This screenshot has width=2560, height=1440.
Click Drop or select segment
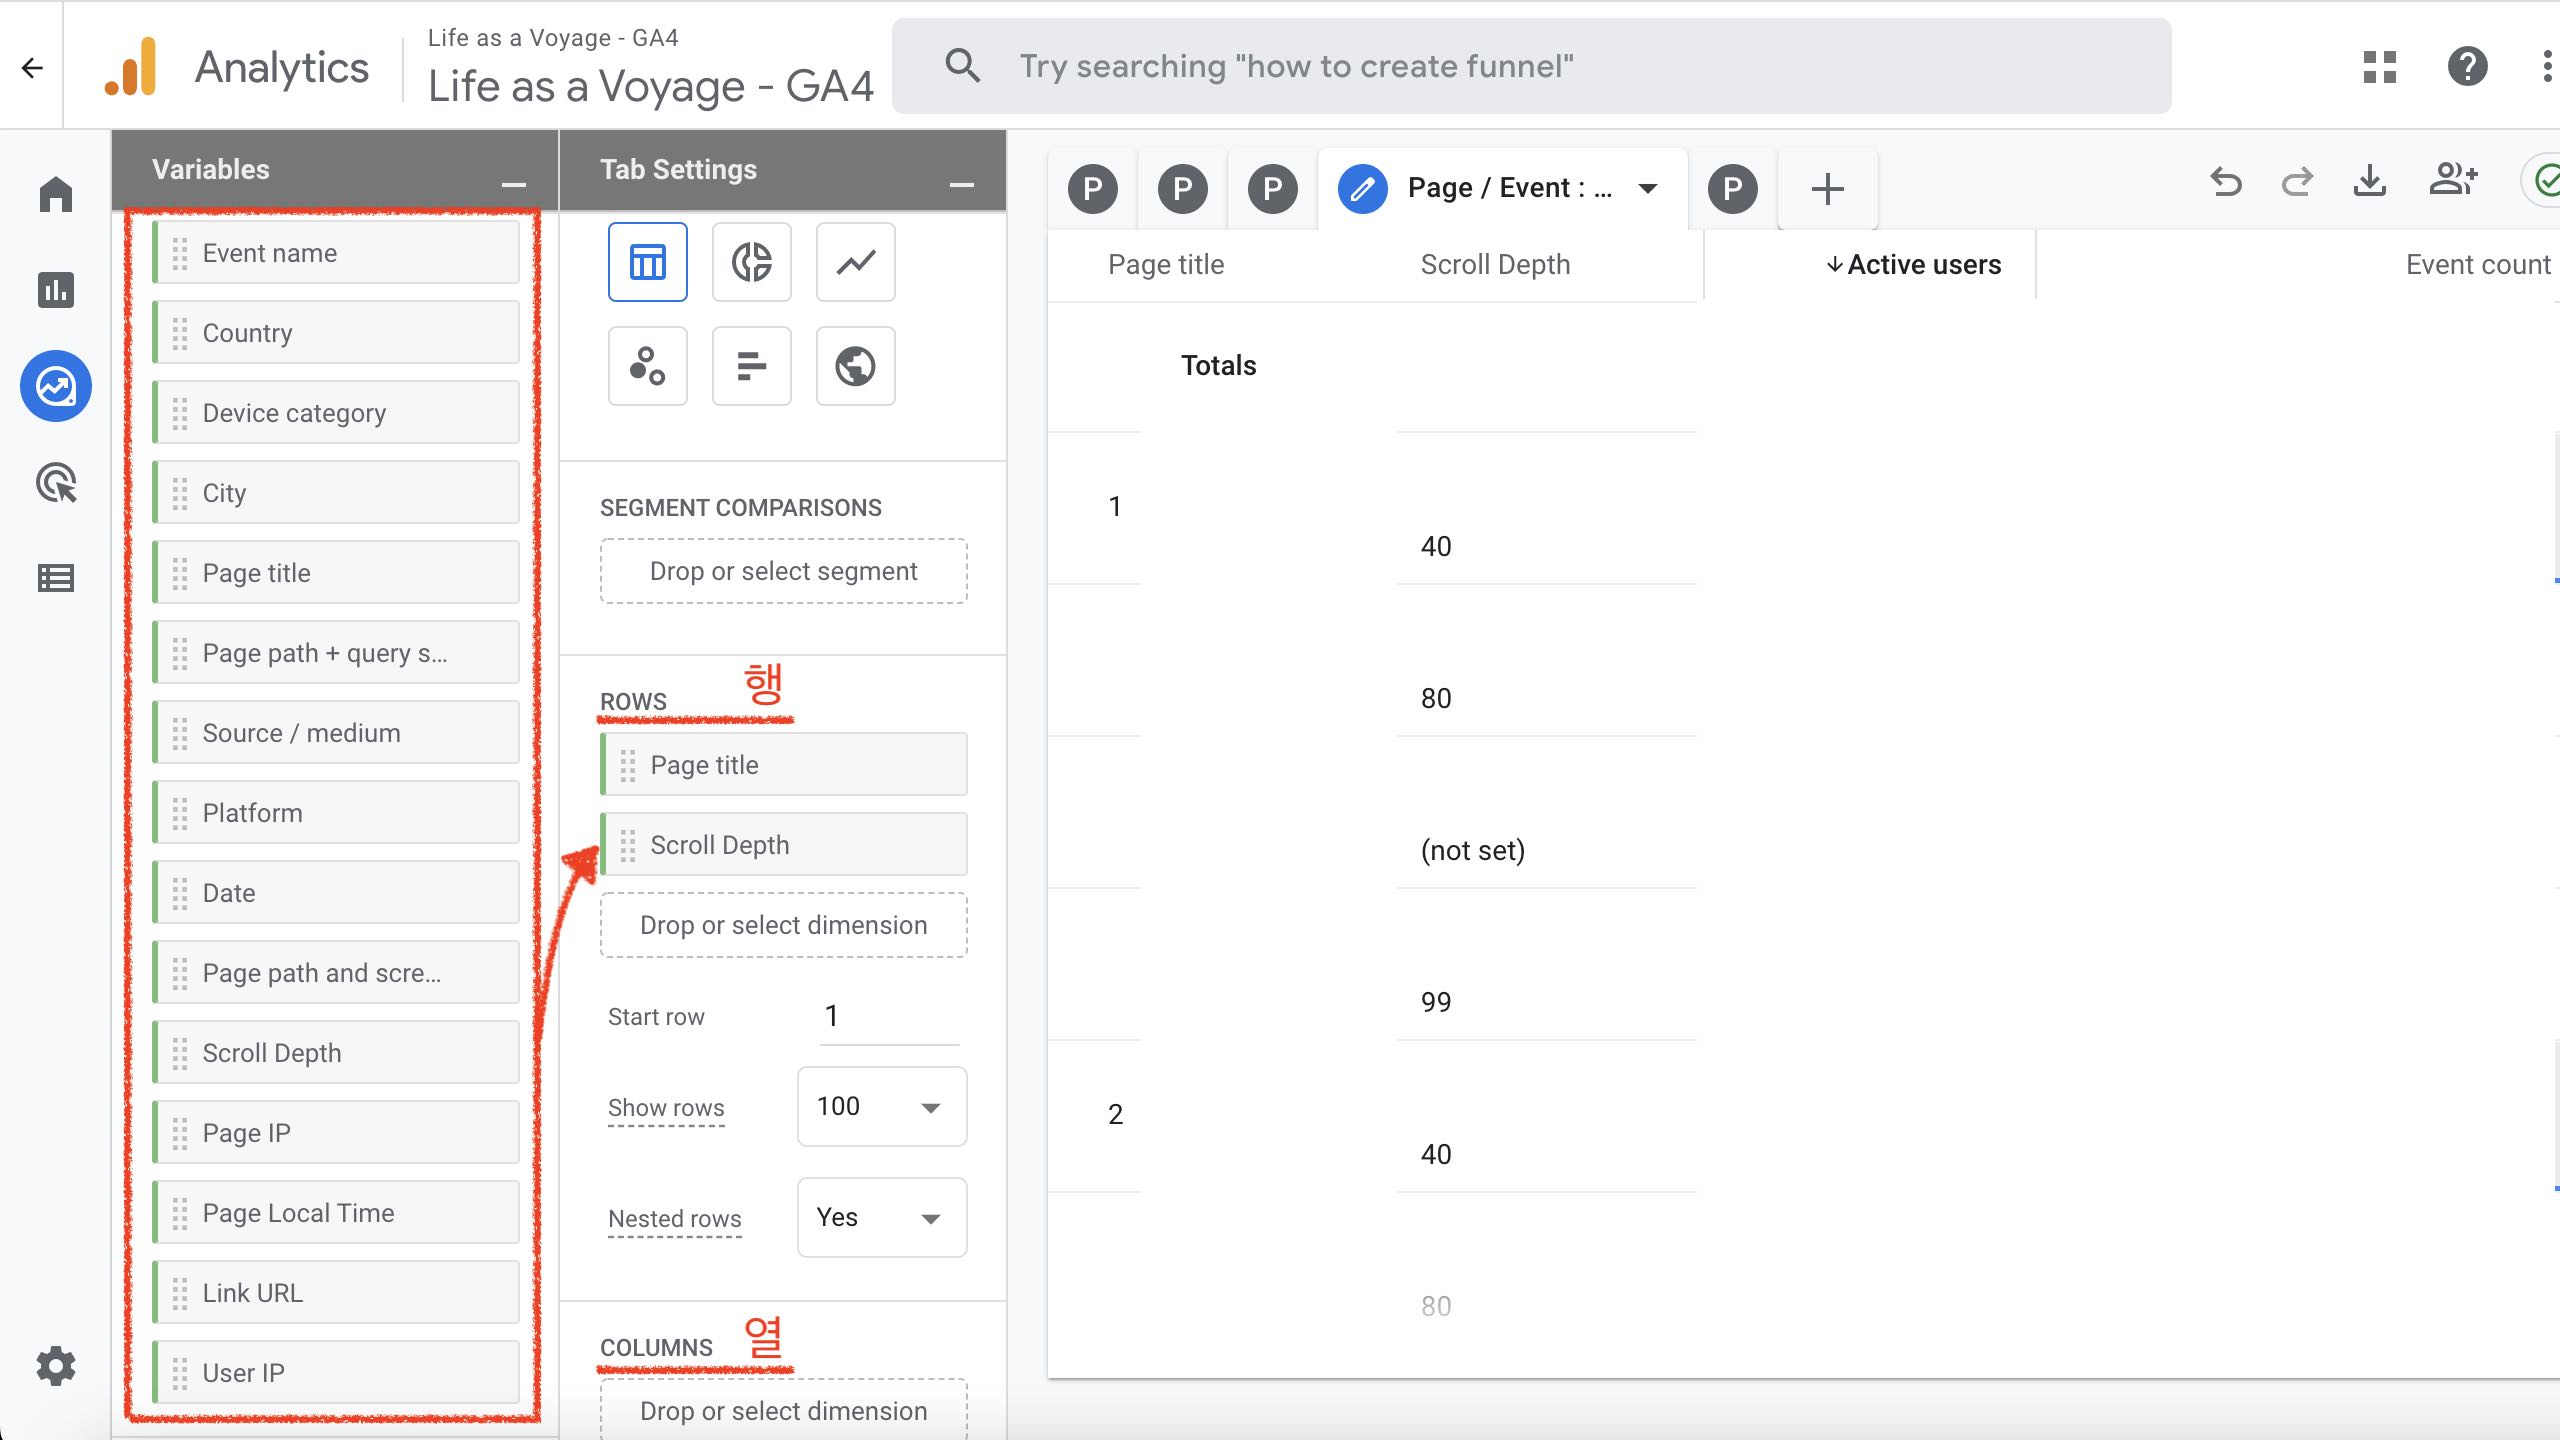tap(783, 571)
